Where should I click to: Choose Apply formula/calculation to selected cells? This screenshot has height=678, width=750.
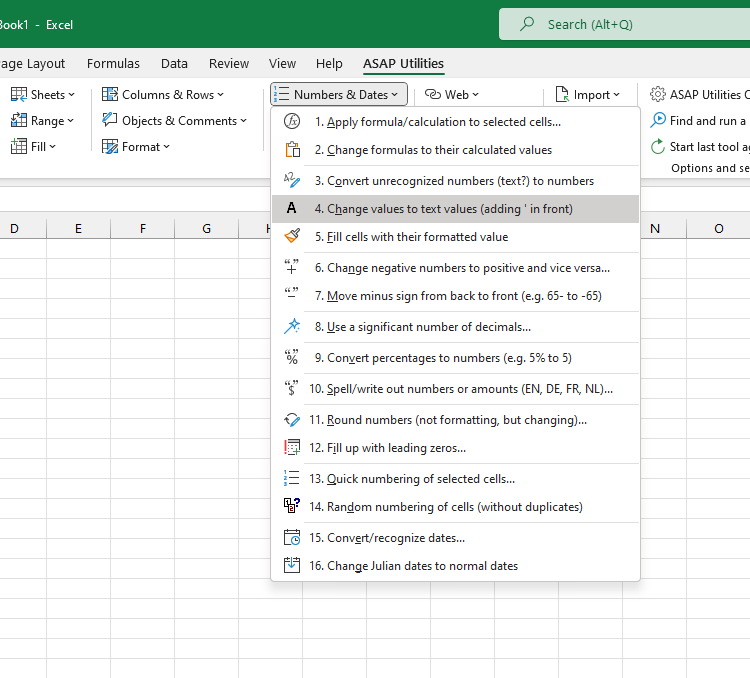(x=455, y=122)
